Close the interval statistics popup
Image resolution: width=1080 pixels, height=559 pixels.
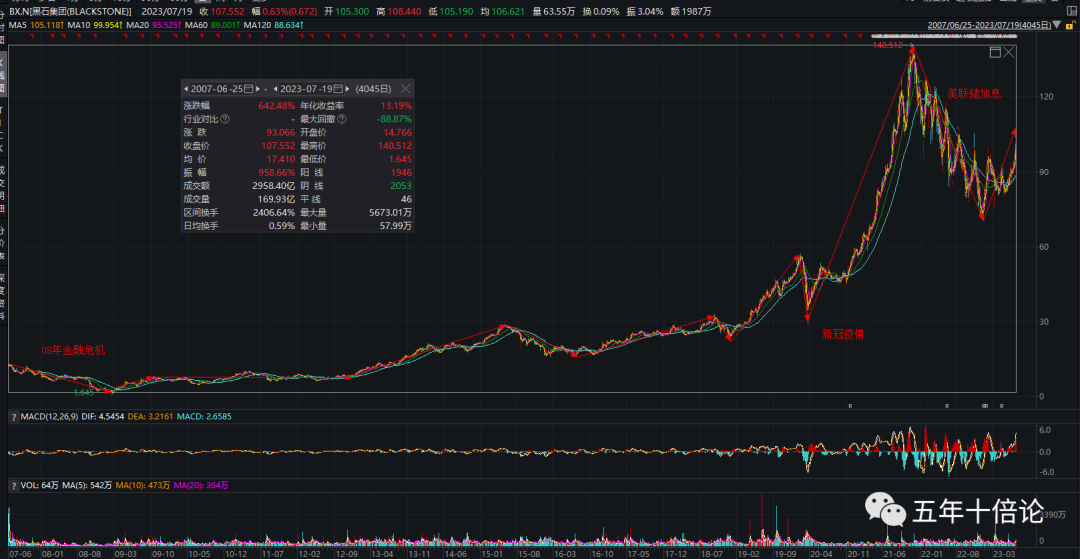(406, 89)
